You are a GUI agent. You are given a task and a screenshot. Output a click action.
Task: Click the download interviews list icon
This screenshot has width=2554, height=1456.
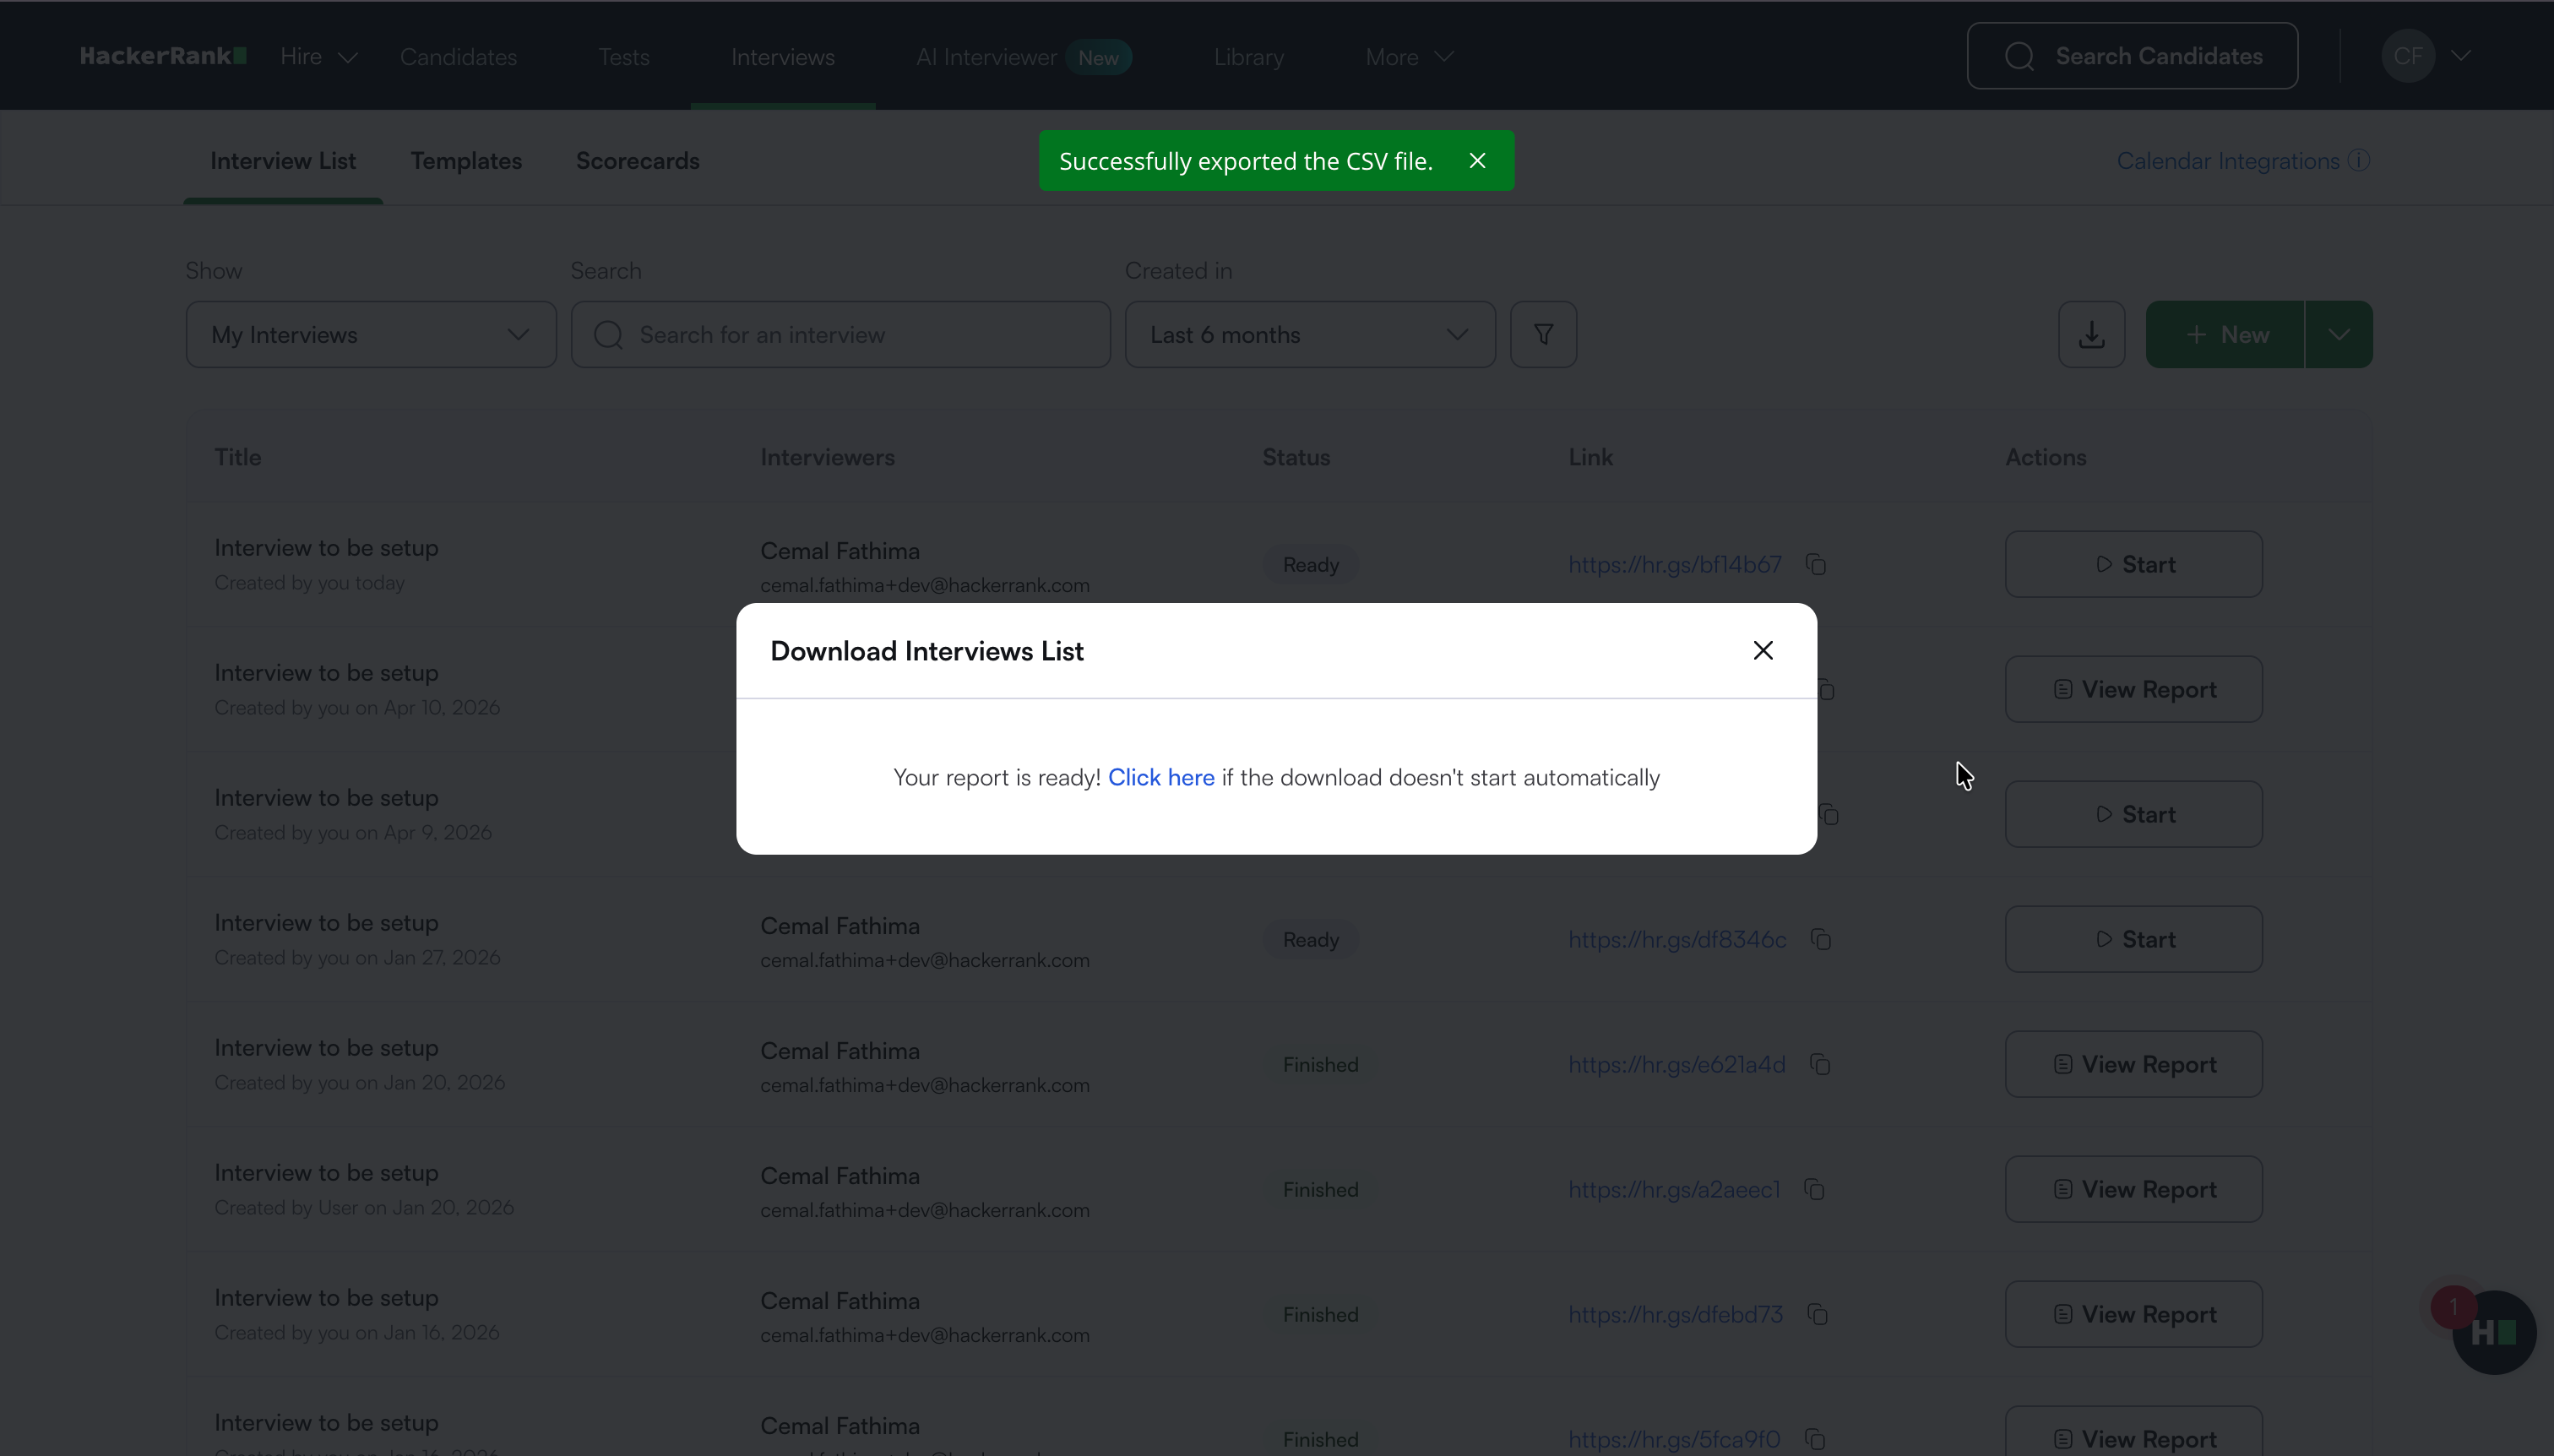coord(2091,335)
